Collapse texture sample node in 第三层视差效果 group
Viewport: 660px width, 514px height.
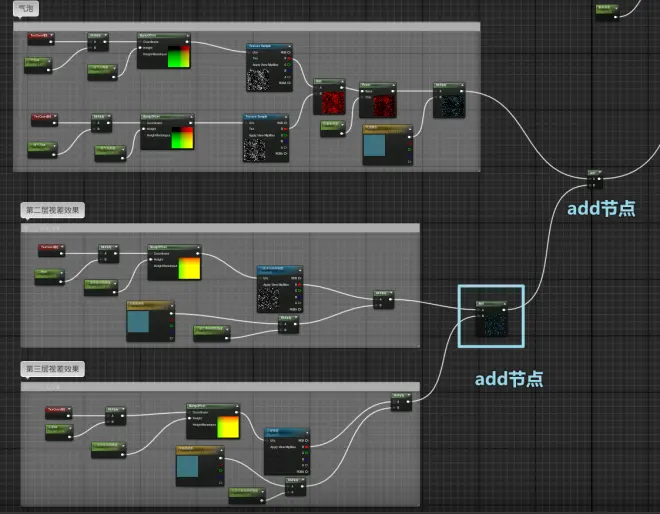tap(307, 432)
